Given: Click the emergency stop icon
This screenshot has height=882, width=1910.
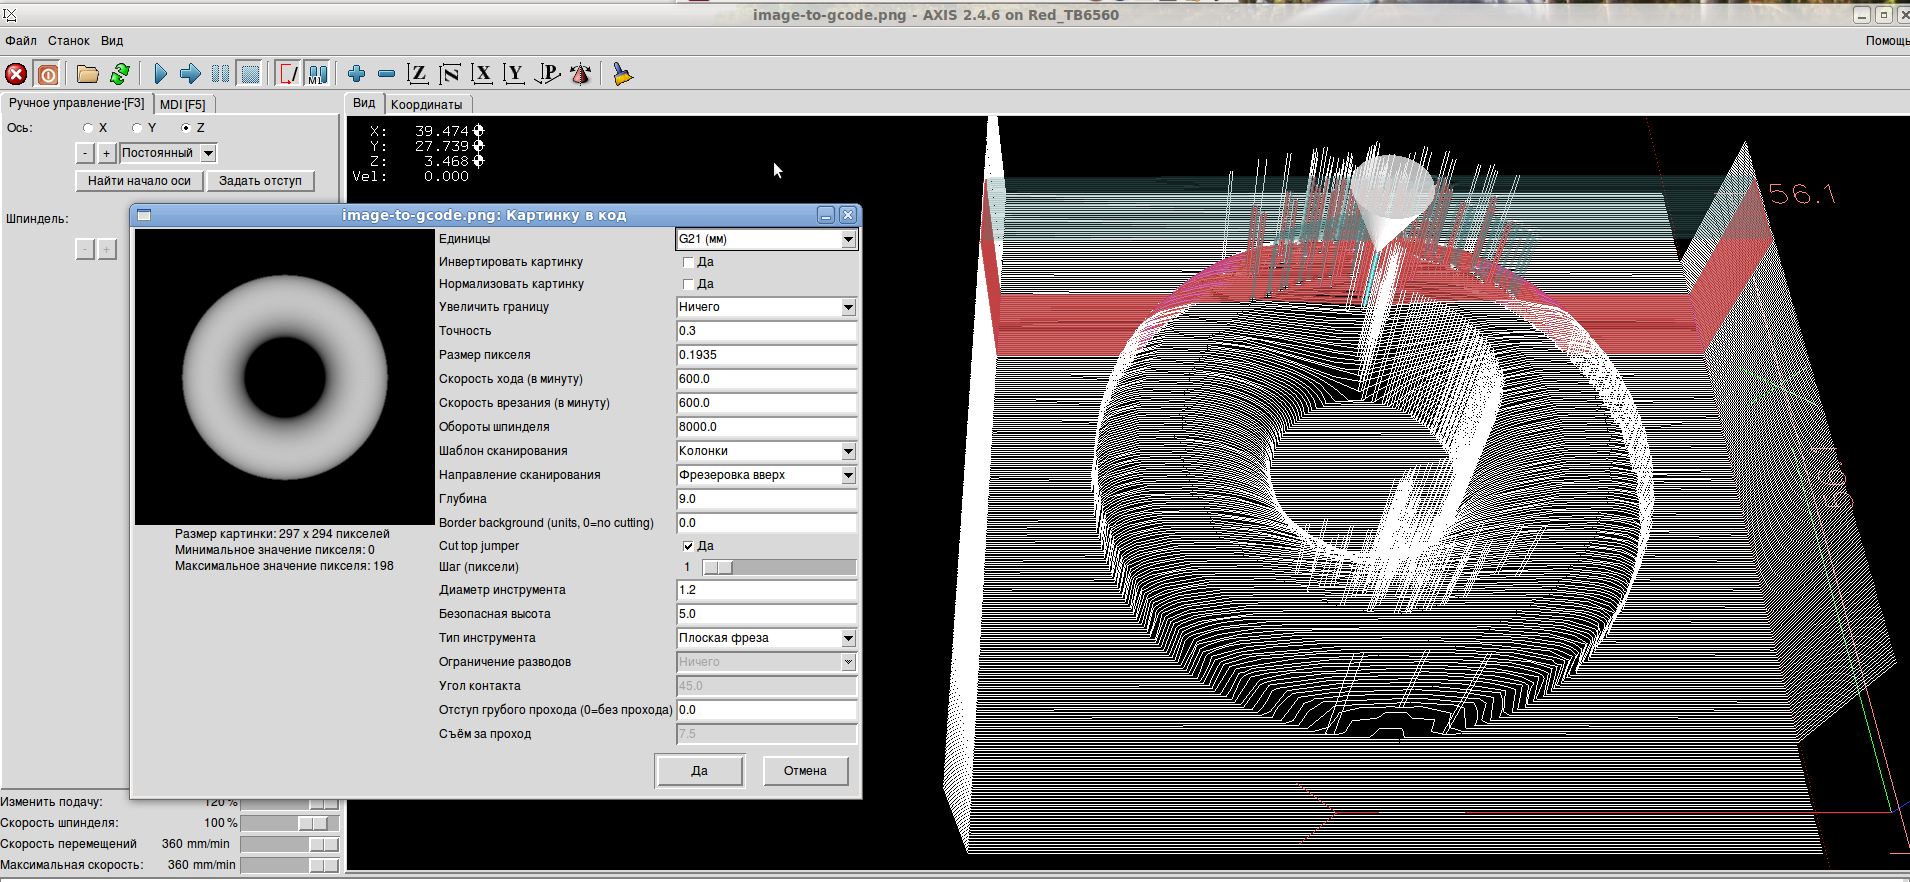Looking at the screenshot, I should pyautogui.click(x=16, y=74).
